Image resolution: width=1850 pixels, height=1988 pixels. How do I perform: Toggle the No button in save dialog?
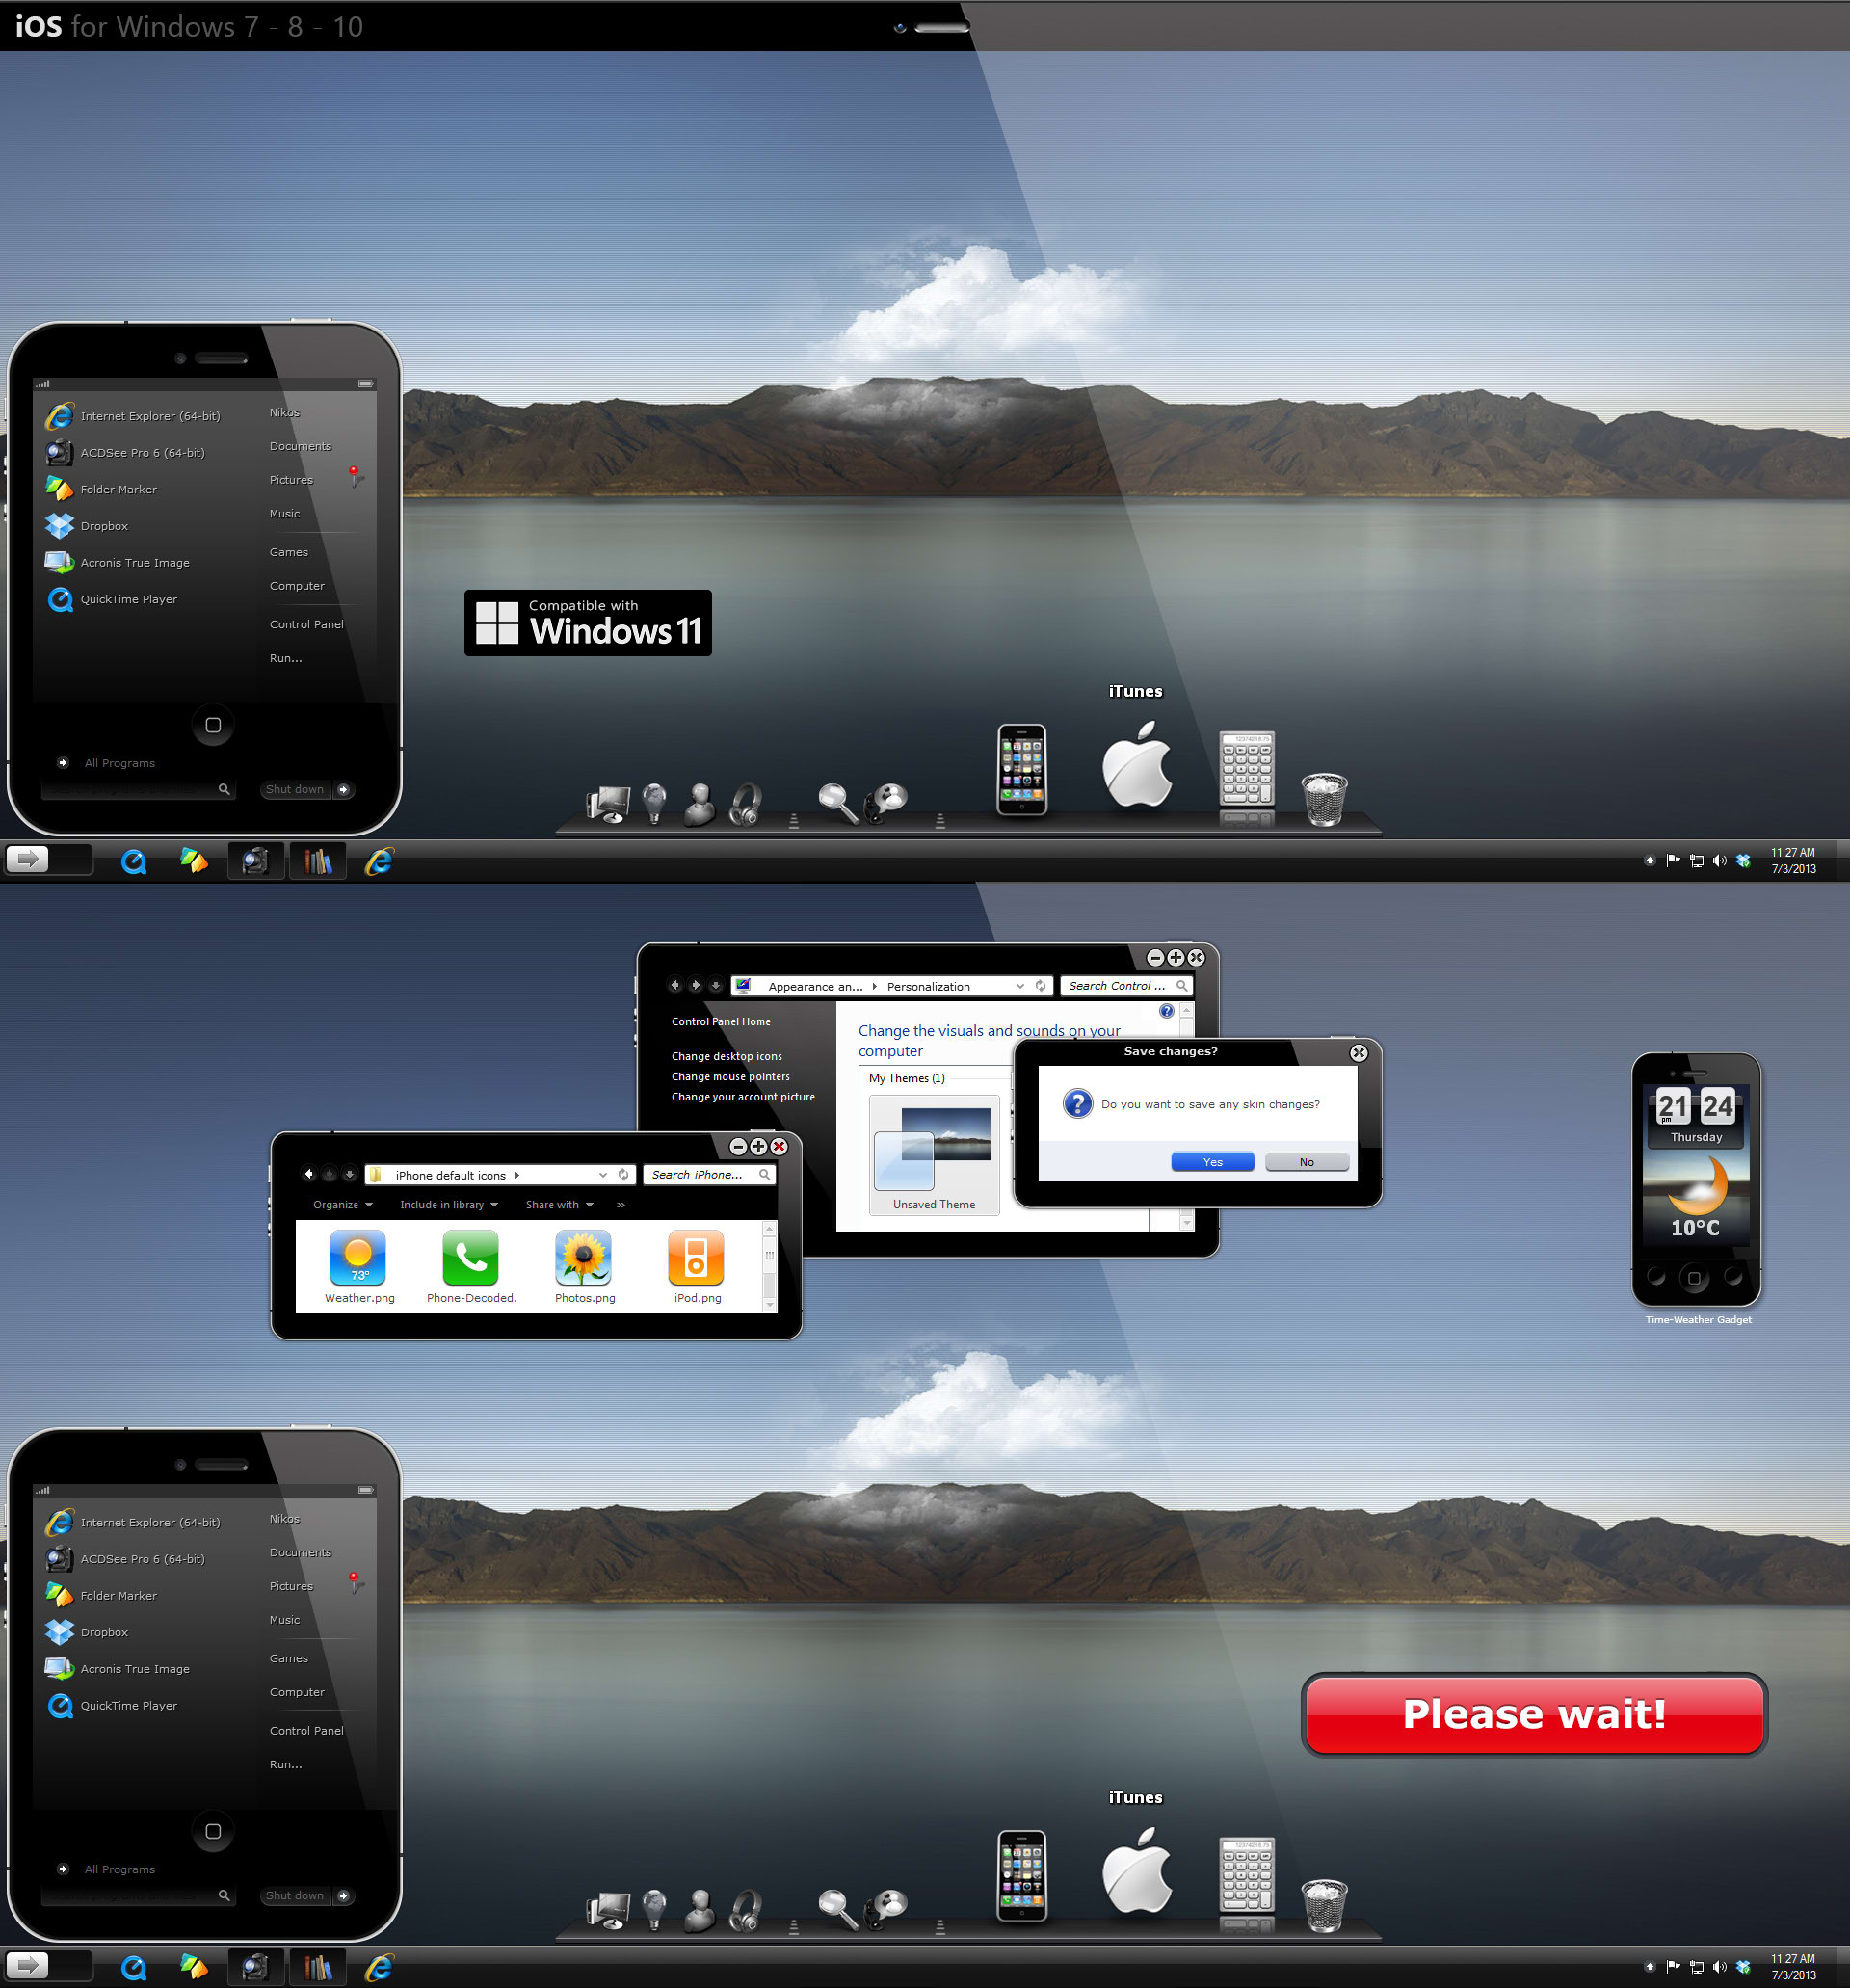(1306, 1162)
